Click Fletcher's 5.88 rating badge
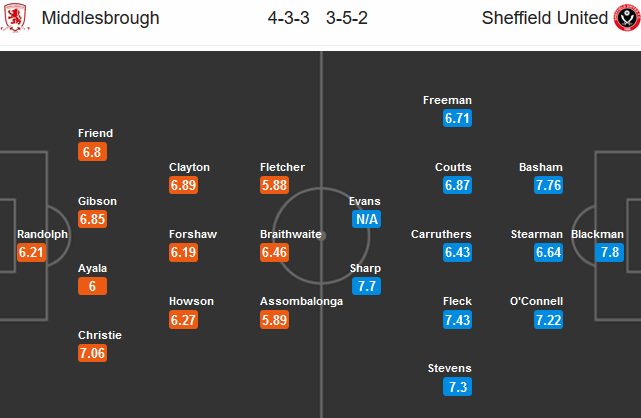Viewport: 641px width, 418px height. 274,185
